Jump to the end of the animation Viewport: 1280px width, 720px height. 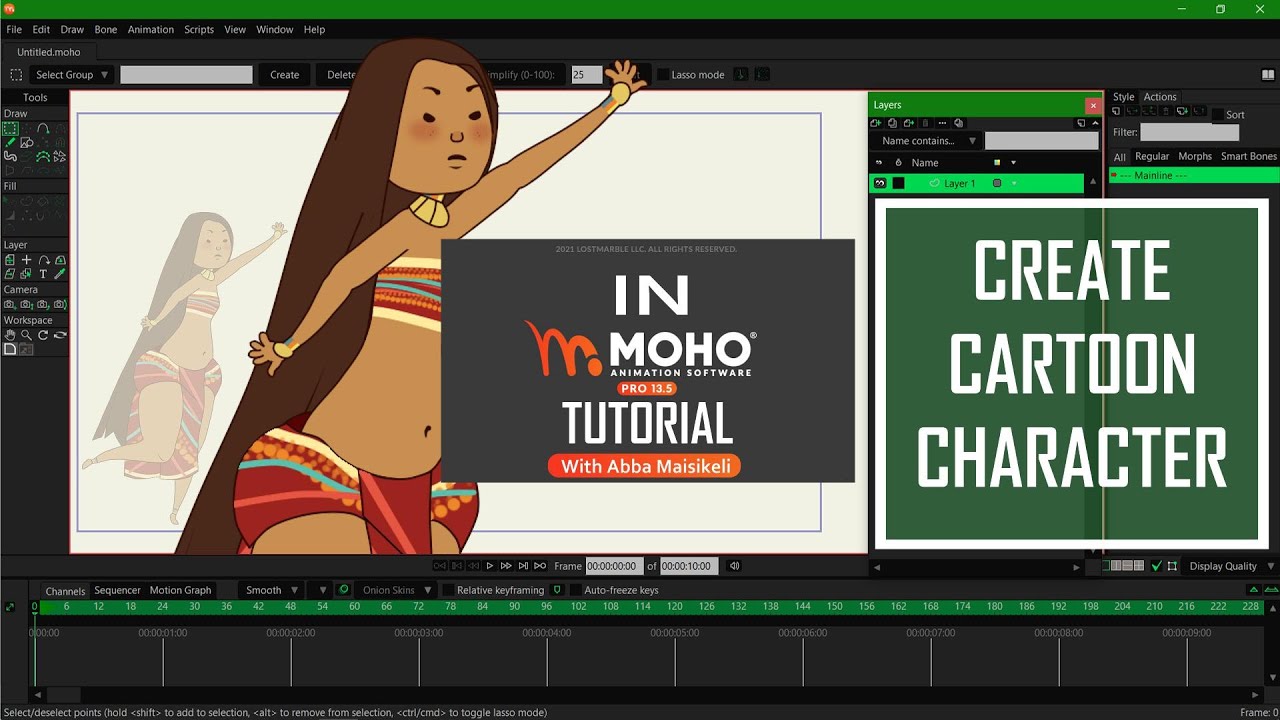(x=540, y=566)
